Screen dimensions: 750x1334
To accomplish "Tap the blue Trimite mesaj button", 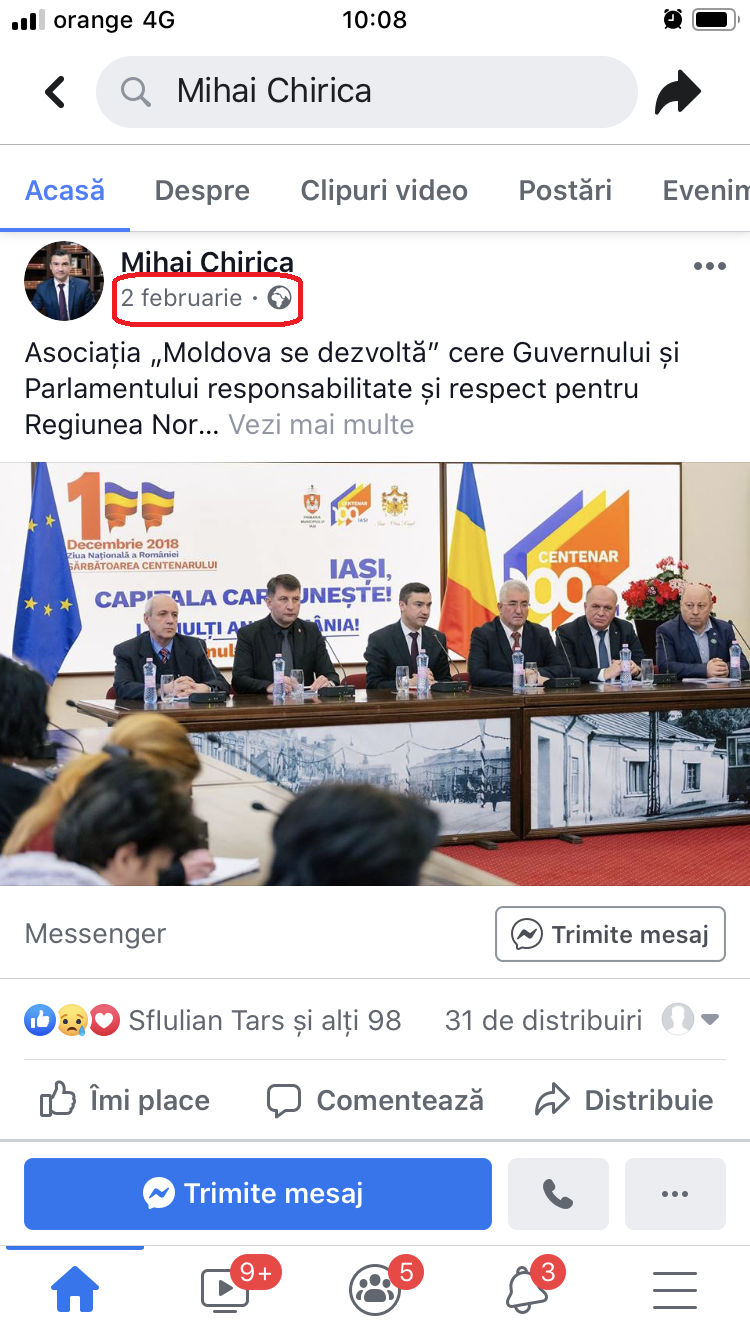I will tap(258, 1194).
